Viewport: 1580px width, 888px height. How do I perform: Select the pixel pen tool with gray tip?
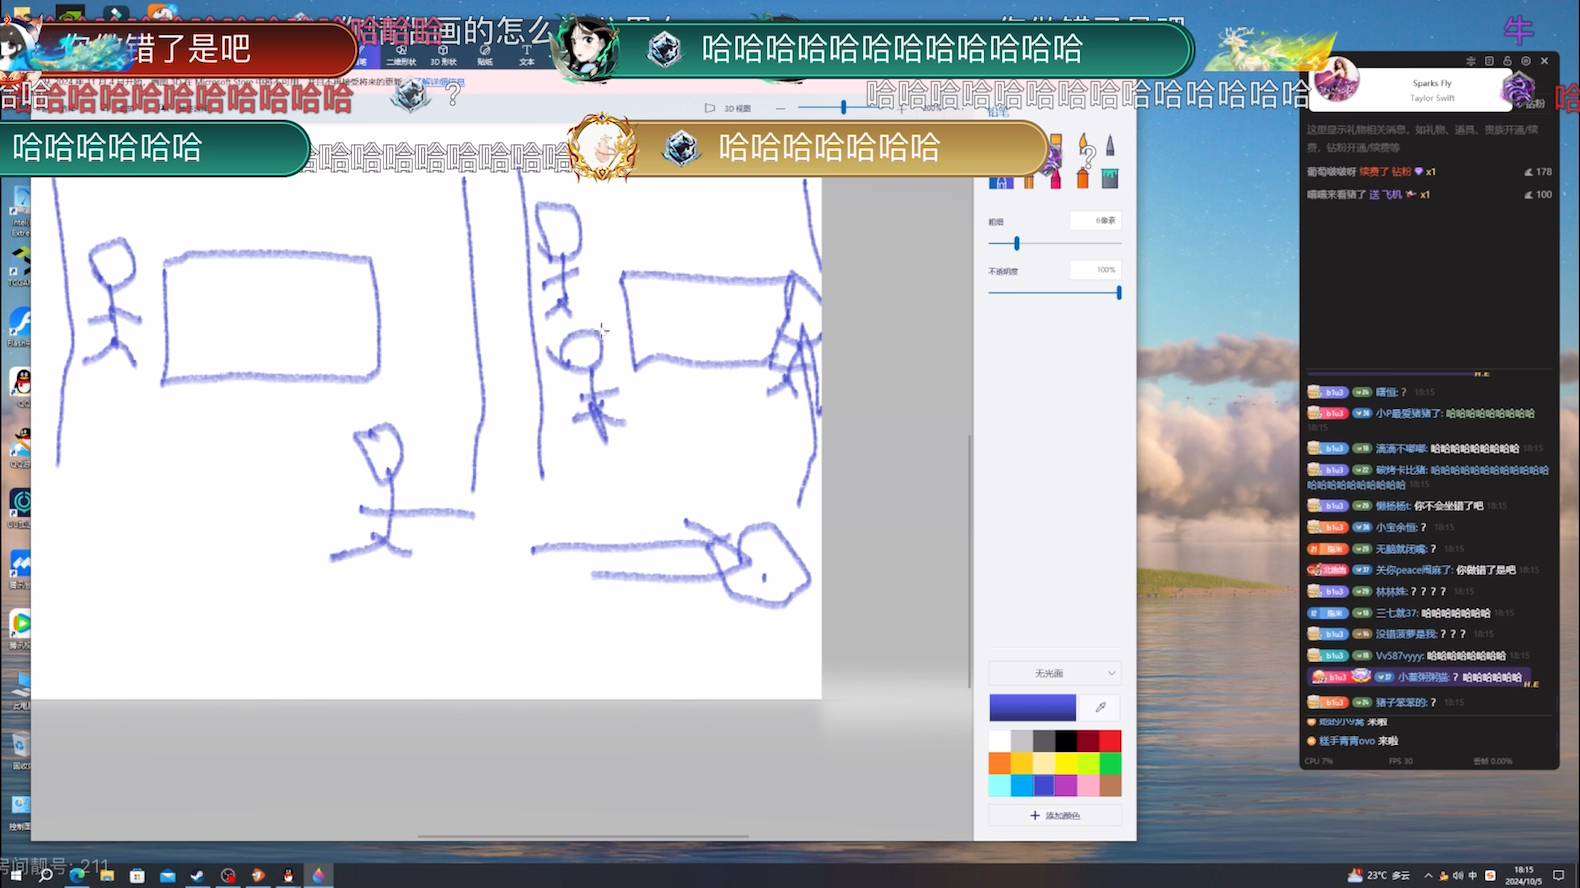pyautogui.click(x=1110, y=146)
